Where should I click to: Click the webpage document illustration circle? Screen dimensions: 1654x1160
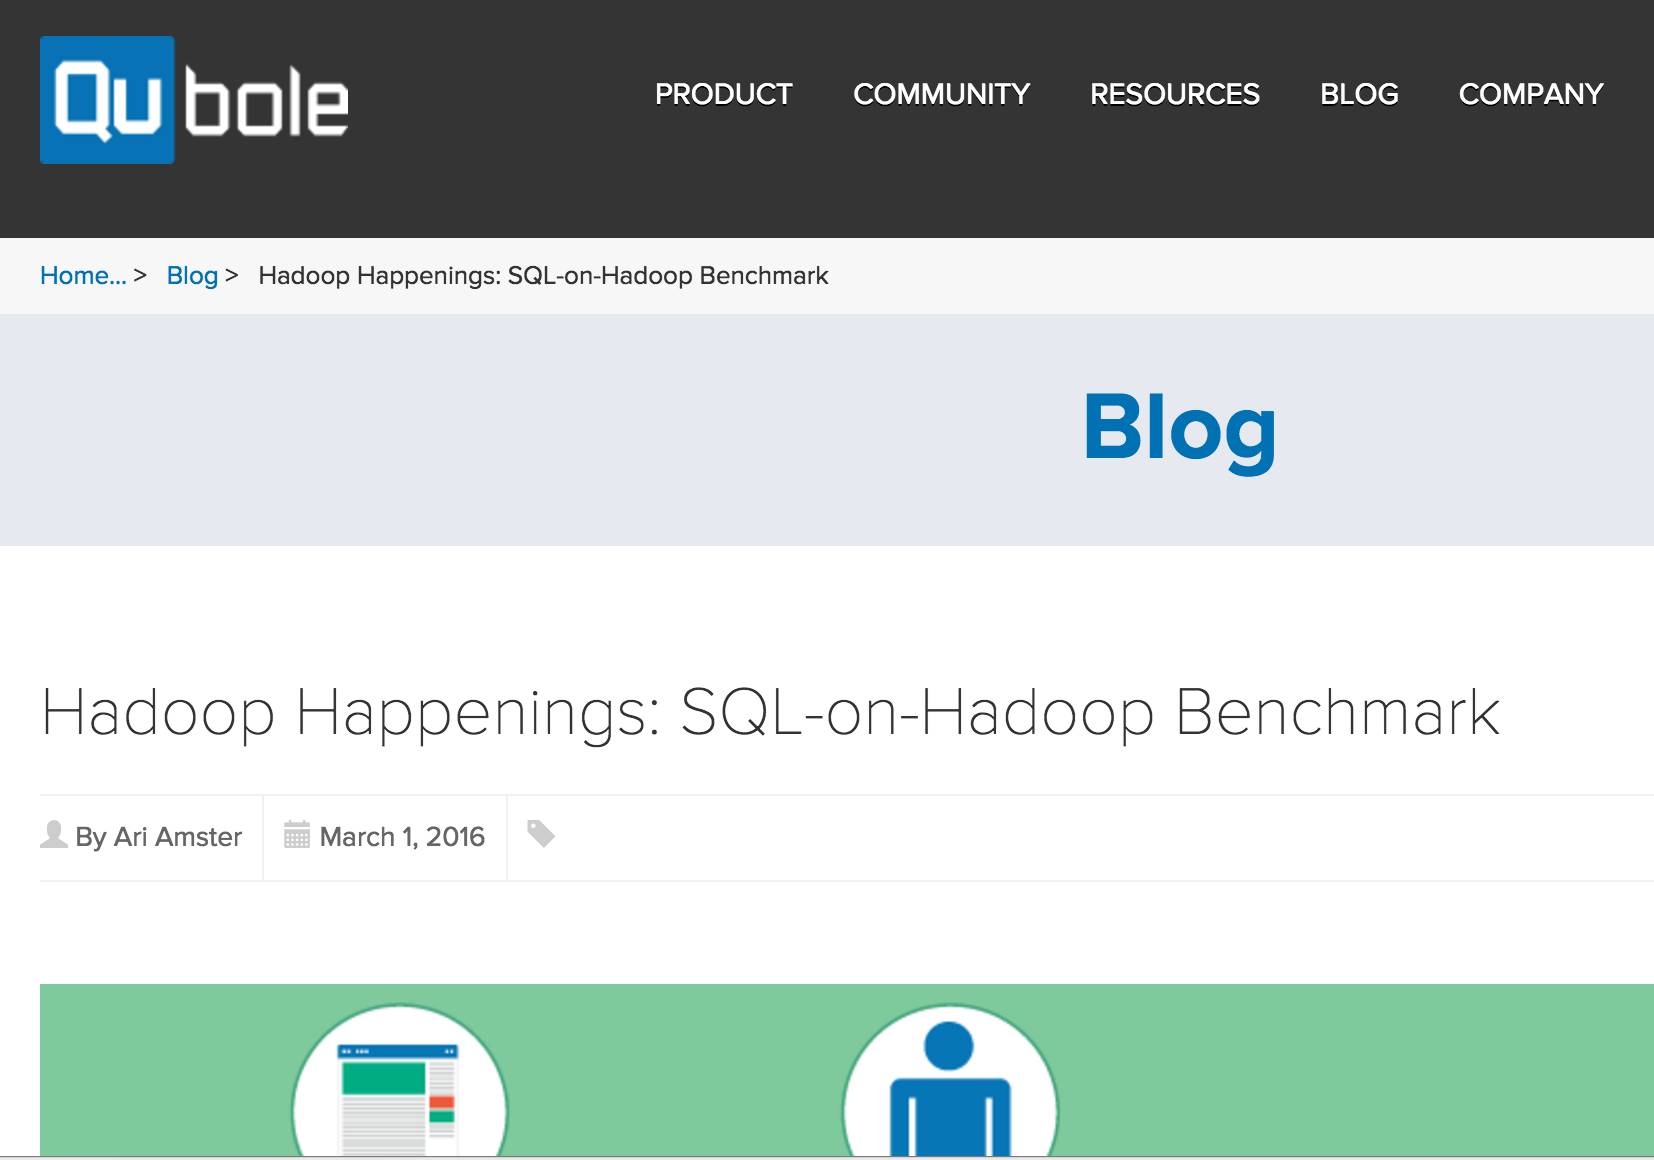pyautogui.click(x=399, y=1082)
